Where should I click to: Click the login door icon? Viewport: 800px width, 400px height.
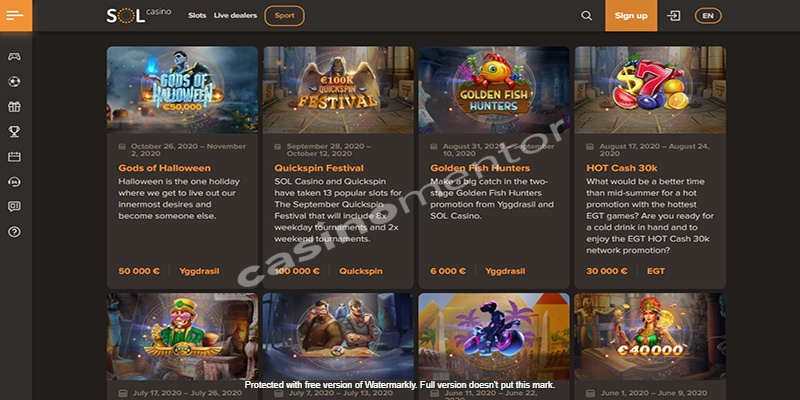(673, 16)
